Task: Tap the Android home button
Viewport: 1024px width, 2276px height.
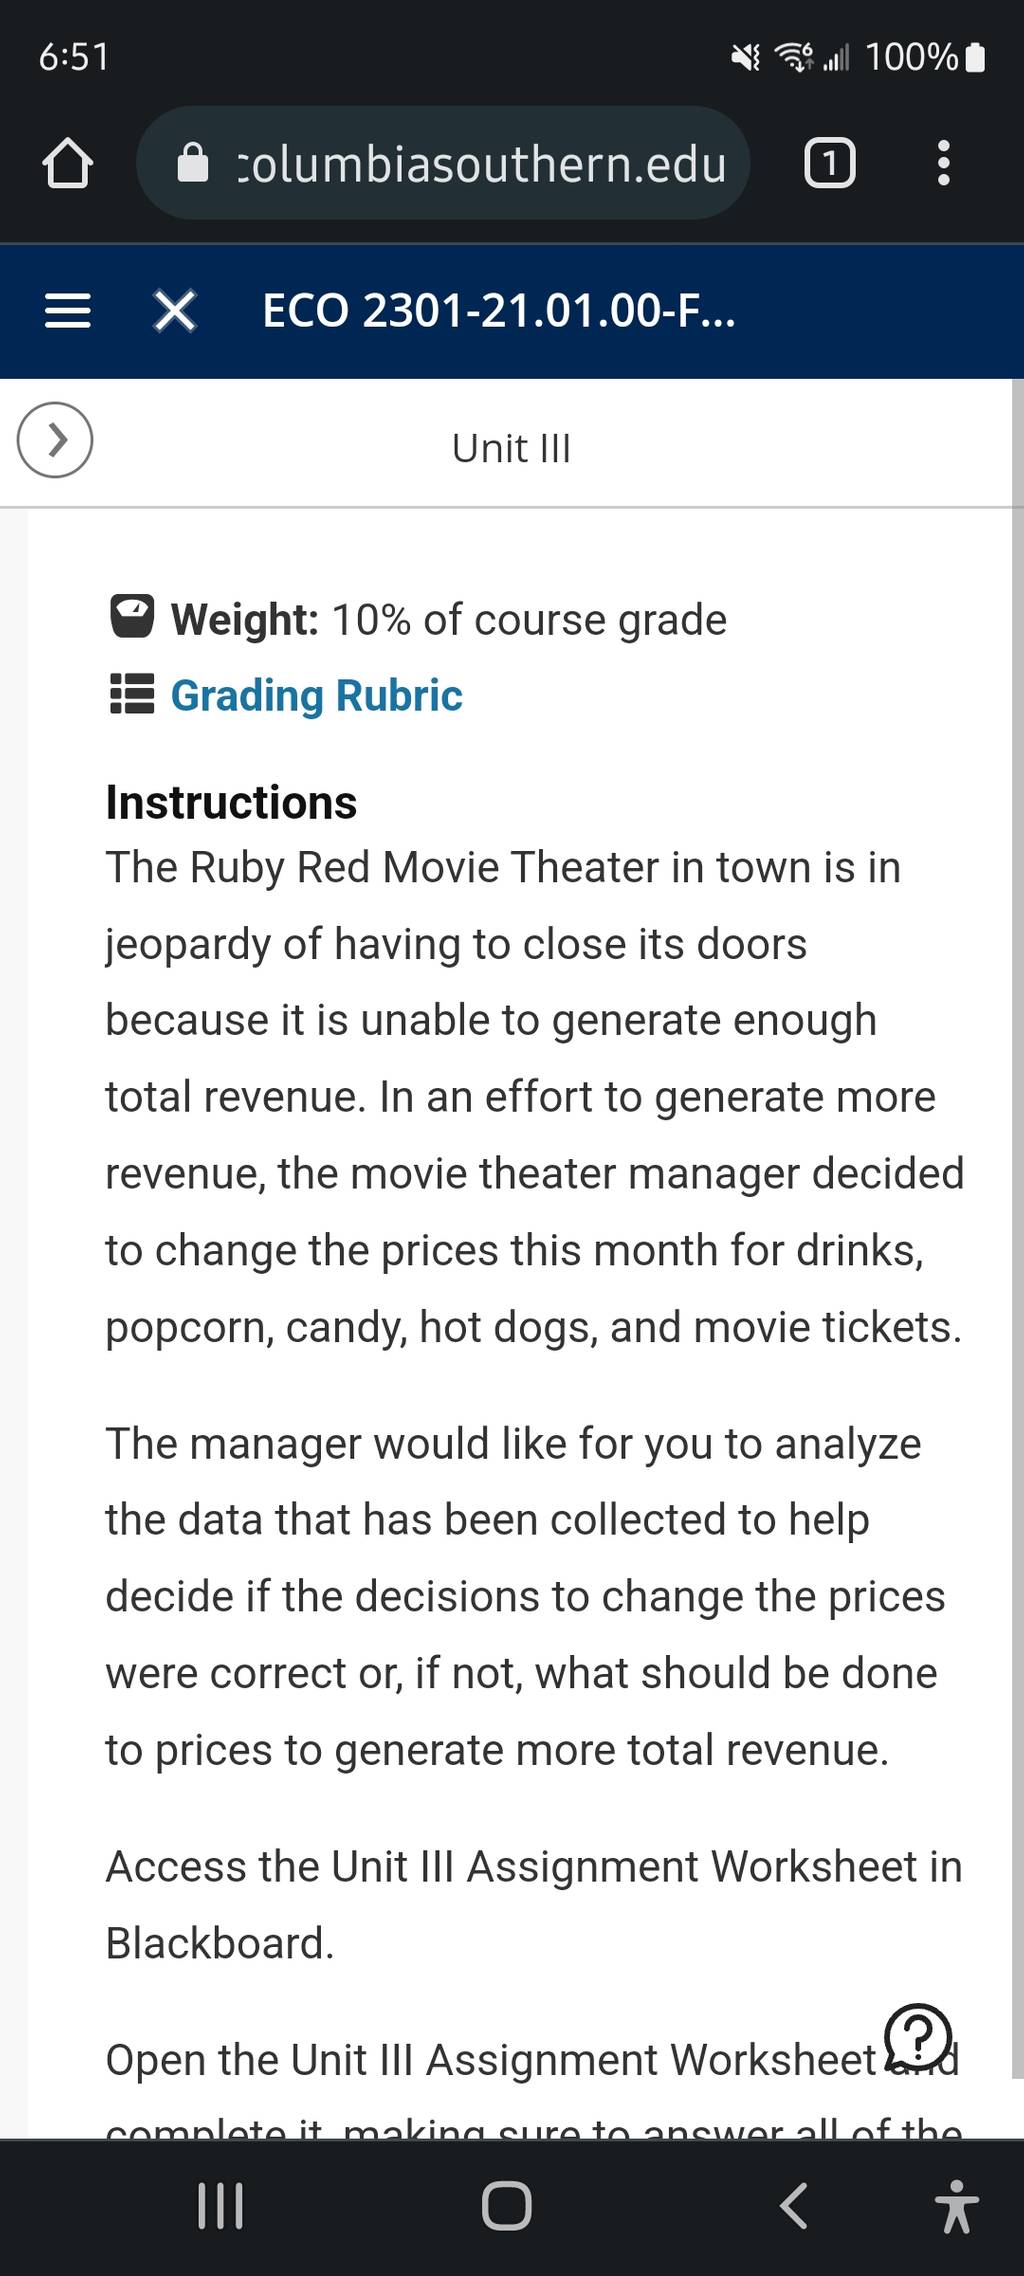Action: [x=507, y=2205]
